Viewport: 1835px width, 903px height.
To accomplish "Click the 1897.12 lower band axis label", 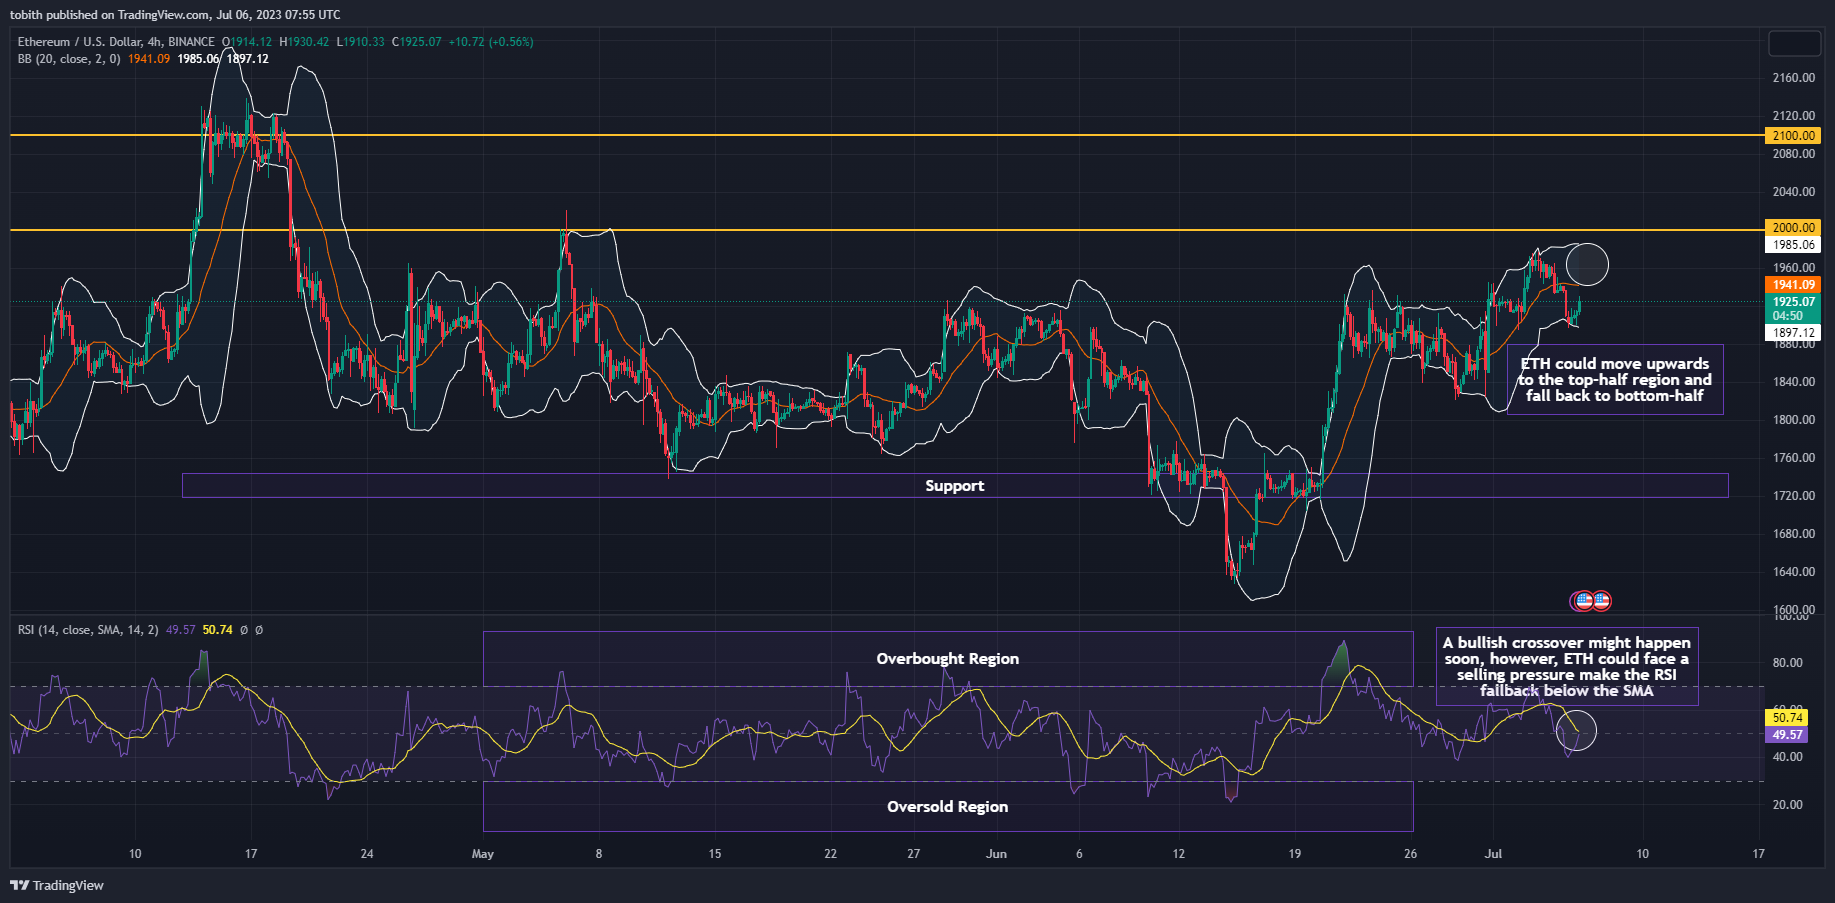I will pyautogui.click(x=1793, y=333).
